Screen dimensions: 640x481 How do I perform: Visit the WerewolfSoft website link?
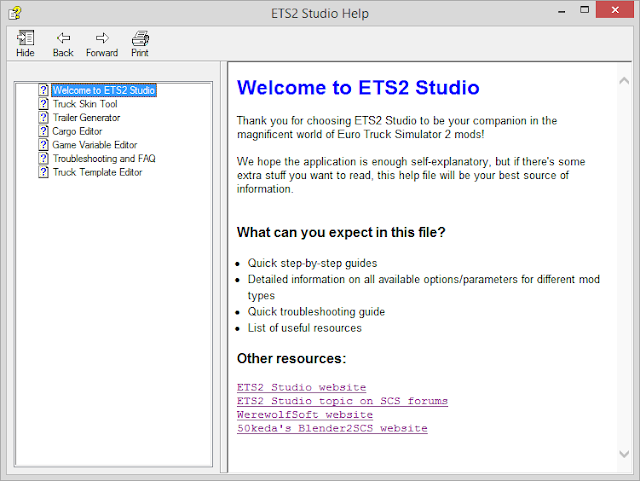304,414
